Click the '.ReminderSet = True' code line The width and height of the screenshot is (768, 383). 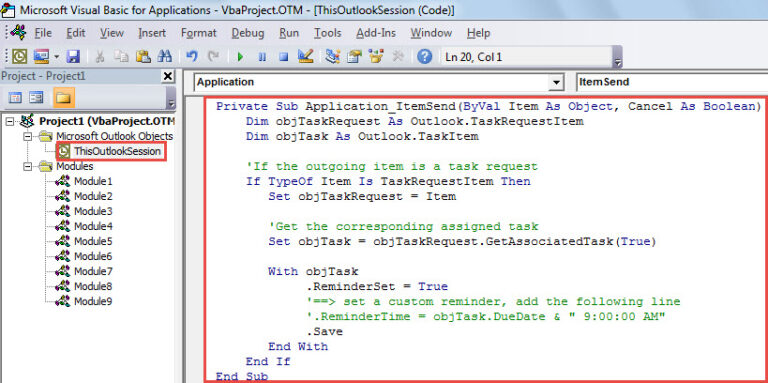click(x=377, y=287)
